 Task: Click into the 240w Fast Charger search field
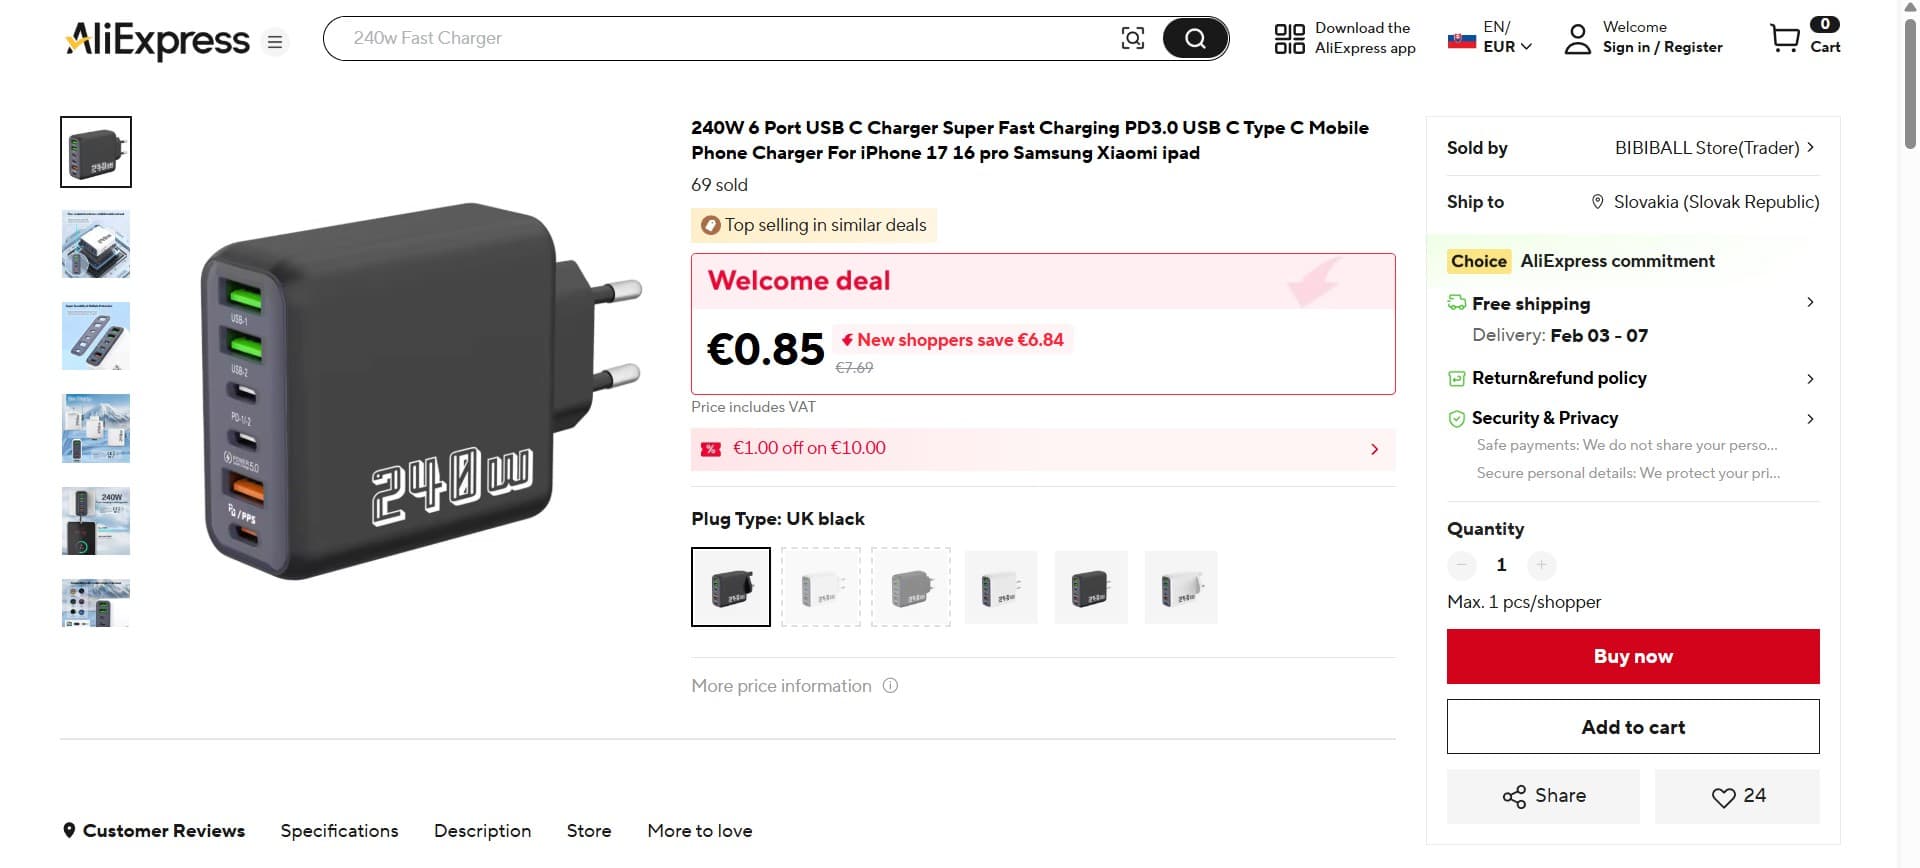[x=720, y=39]
